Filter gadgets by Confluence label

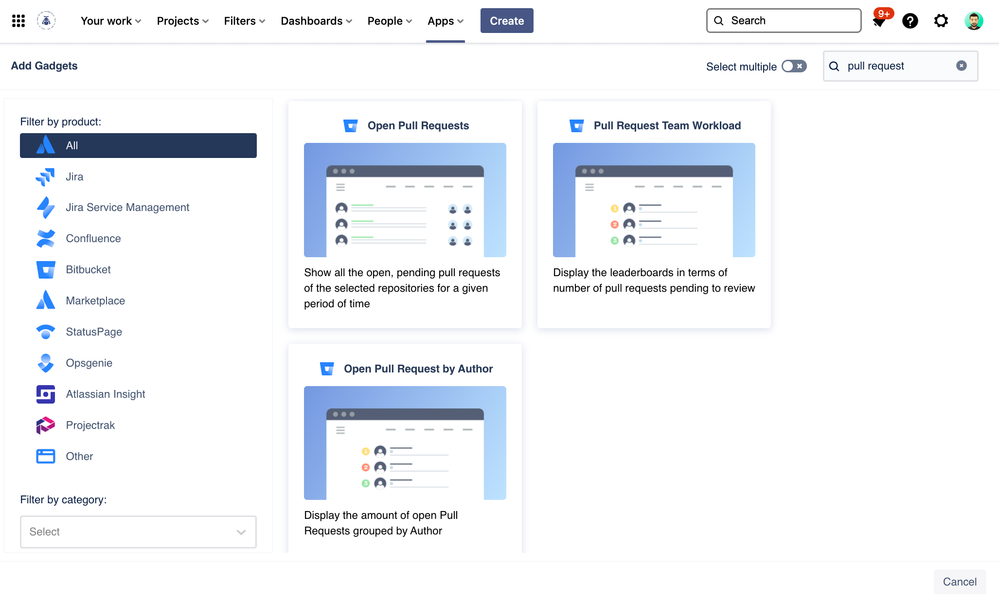(x=93, y=238)
